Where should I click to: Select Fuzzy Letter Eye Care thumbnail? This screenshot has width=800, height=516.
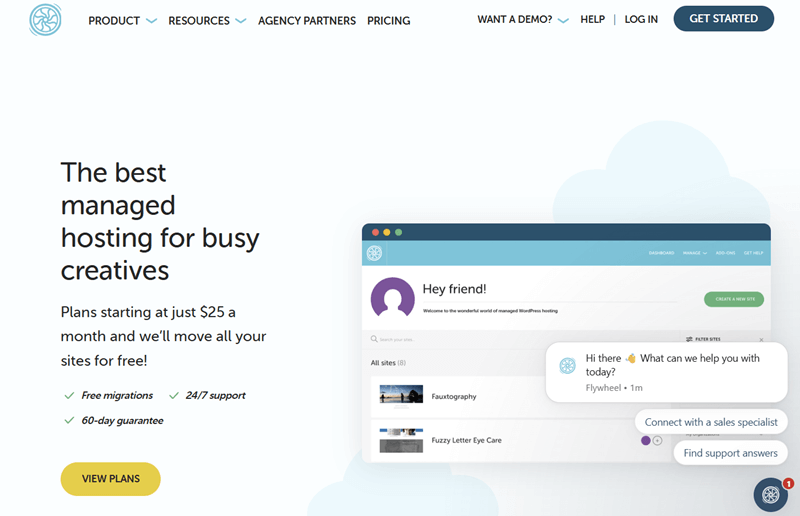tap(401, 440)
